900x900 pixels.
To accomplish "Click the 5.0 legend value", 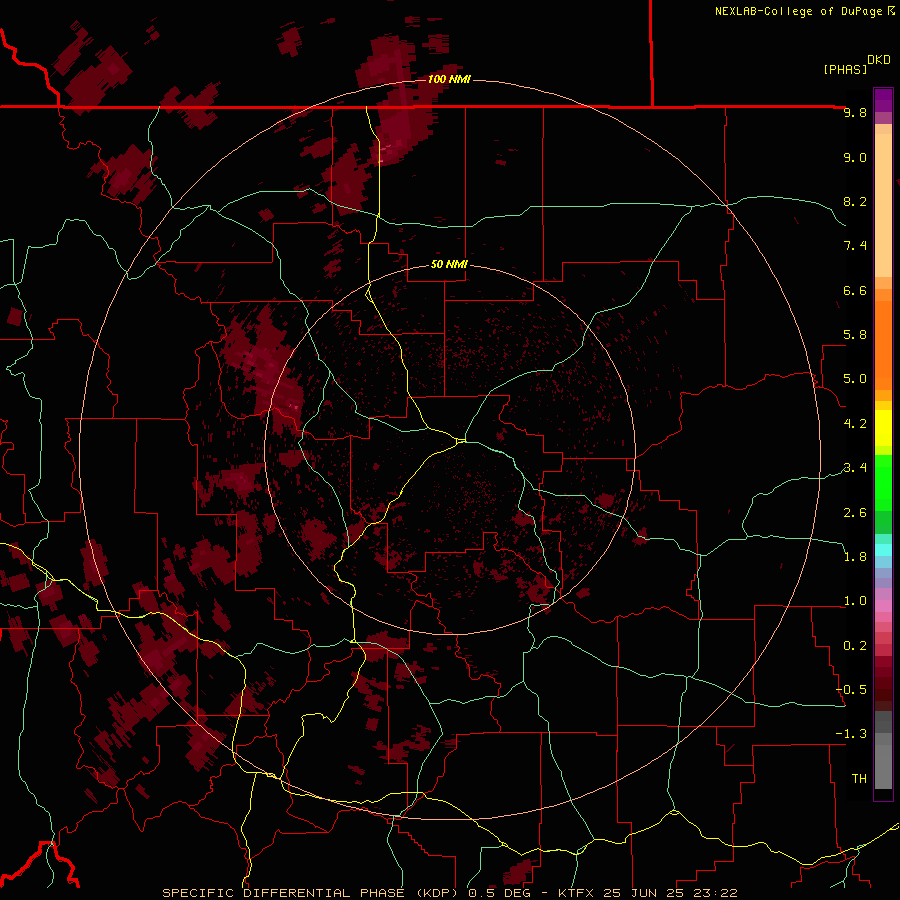I will (855, 379).
